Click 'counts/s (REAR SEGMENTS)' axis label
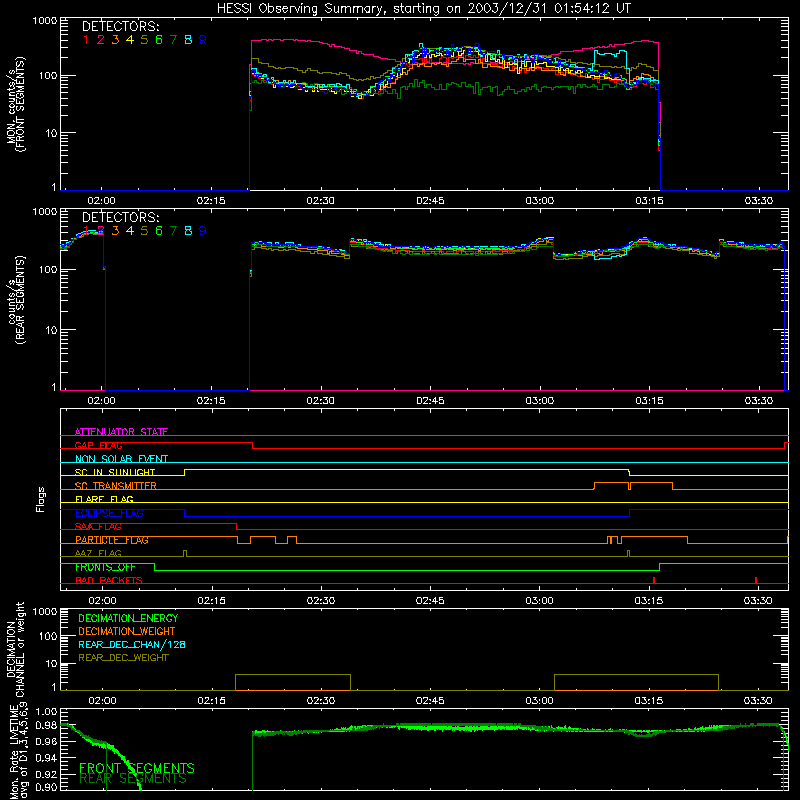The image size is (800, 800). pyautogui.click(x=15, y=300)
